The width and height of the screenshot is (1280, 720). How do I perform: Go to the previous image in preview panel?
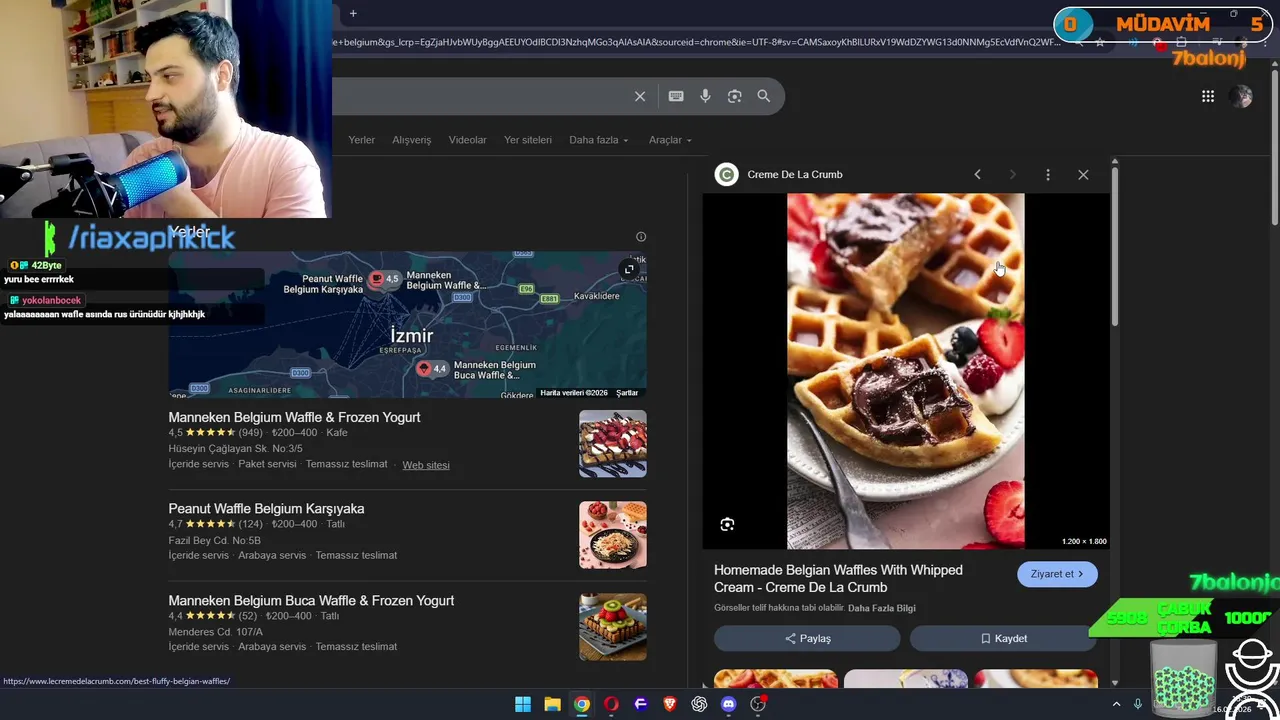[977, 174]
